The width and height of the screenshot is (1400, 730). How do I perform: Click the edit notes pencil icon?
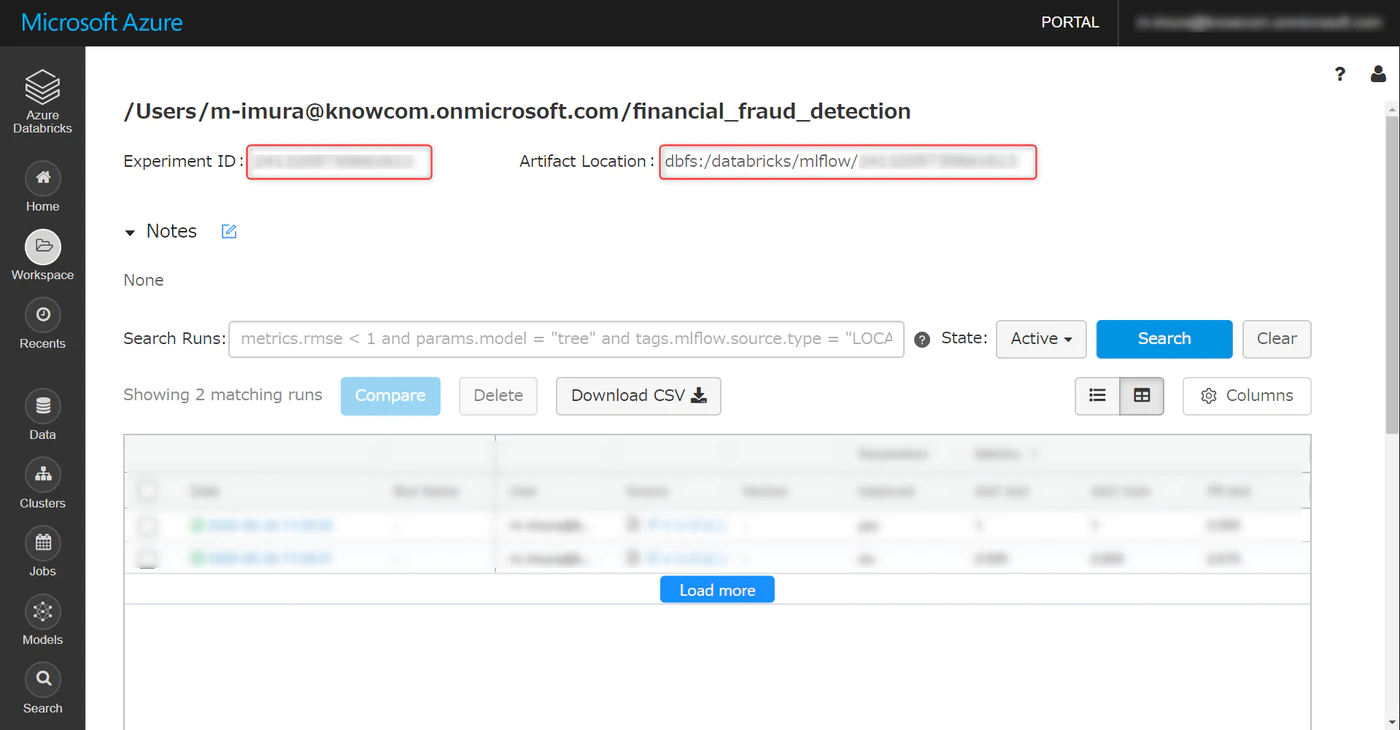pos(229,232)
